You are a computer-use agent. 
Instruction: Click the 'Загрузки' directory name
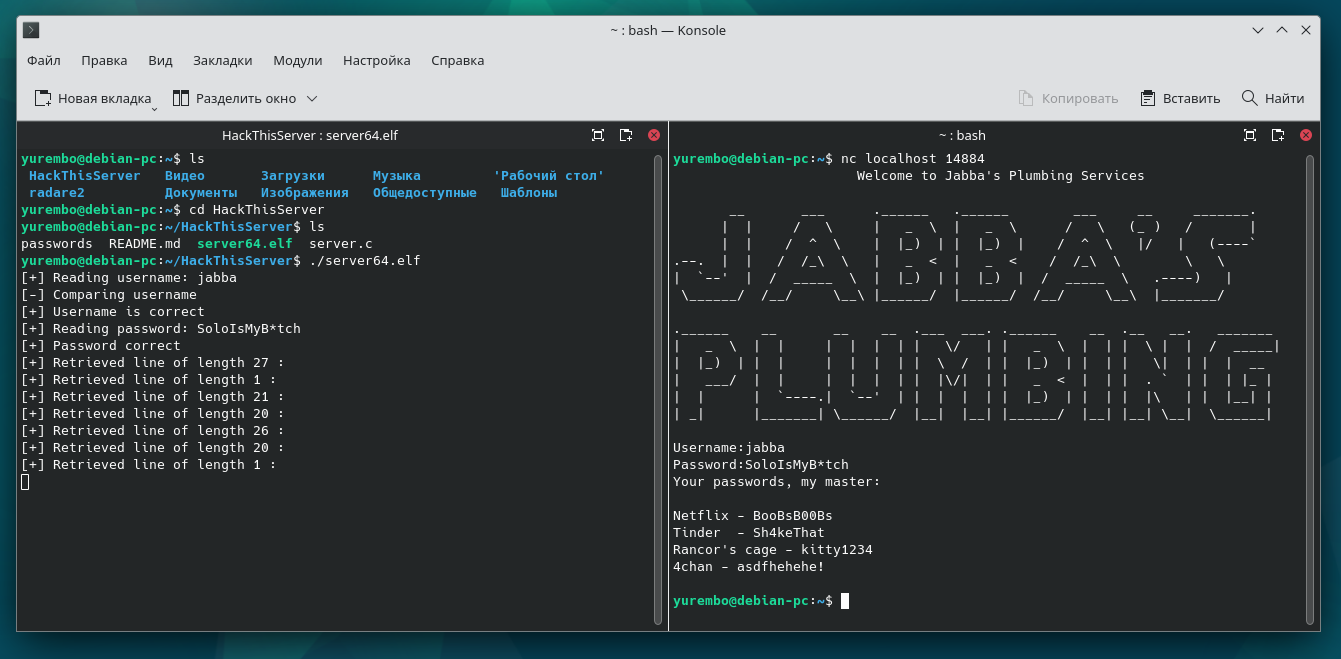pyautogui.click(x=293, y=176)
